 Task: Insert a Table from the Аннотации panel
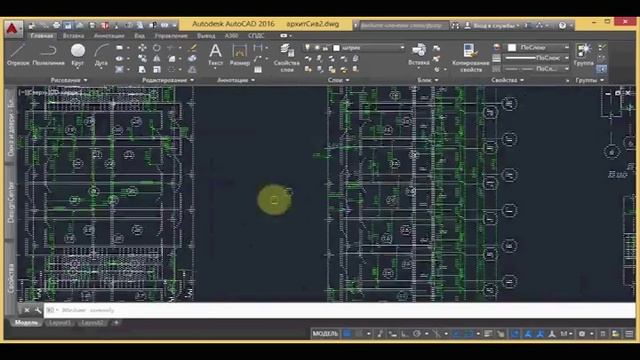(258, 69)
